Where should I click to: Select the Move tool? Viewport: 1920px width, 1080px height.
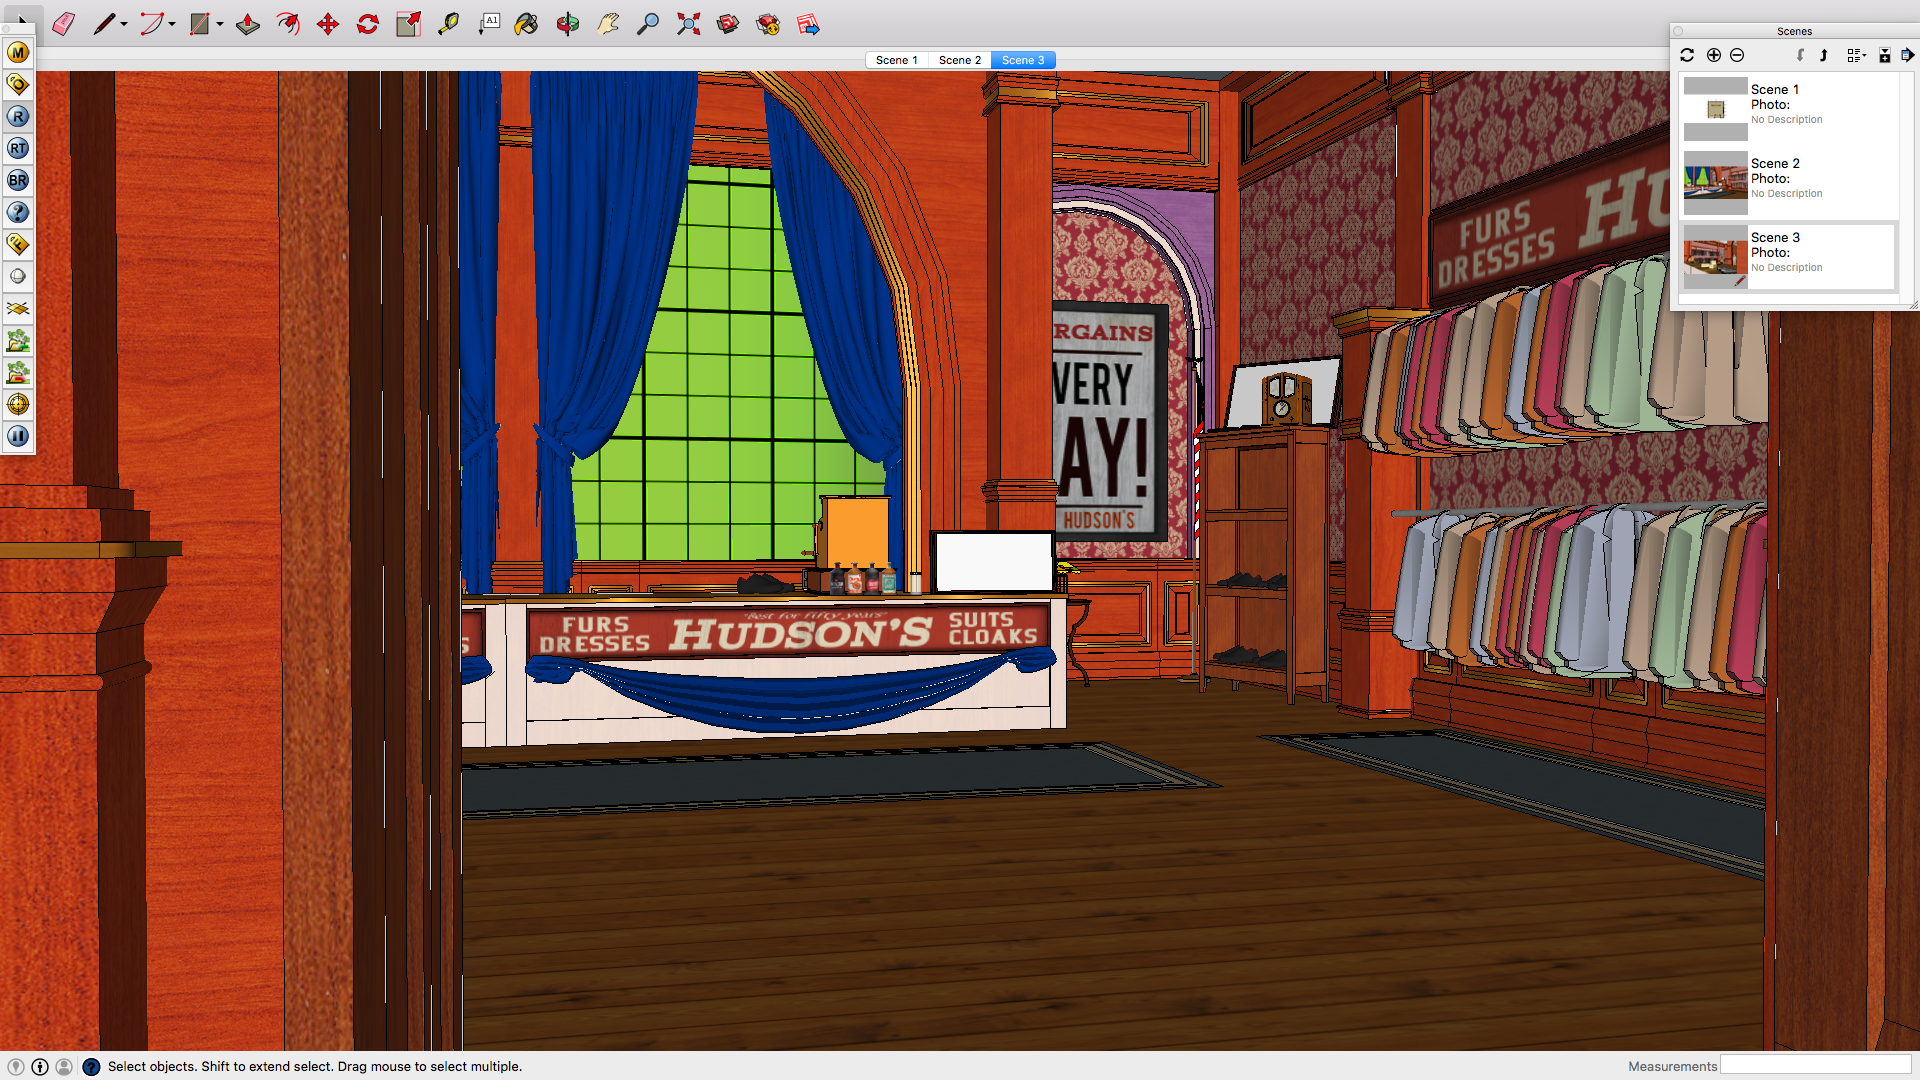[328, 24]
